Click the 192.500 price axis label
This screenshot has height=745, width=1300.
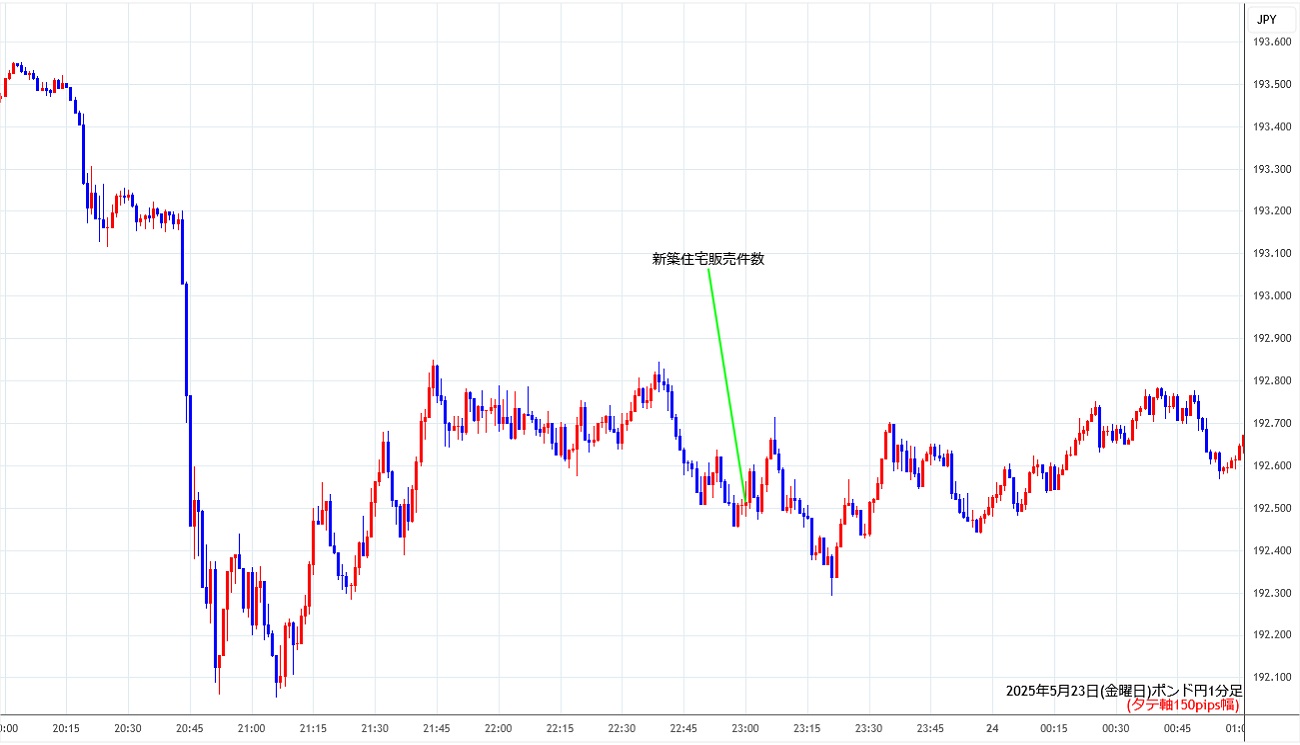click(x=1272, y=508)
